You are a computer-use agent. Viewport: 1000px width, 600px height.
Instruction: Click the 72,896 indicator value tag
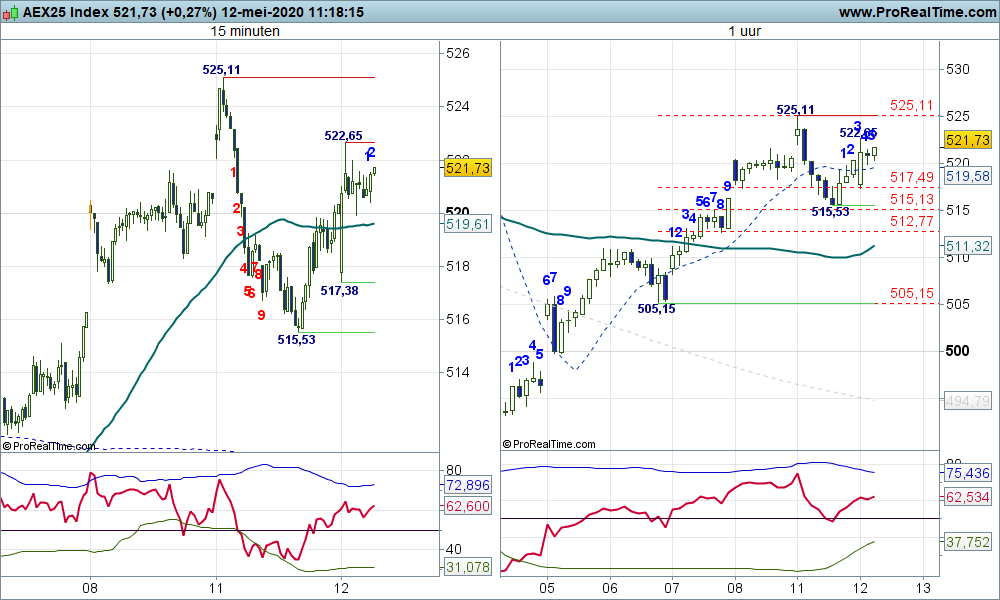tap(468, 485)
